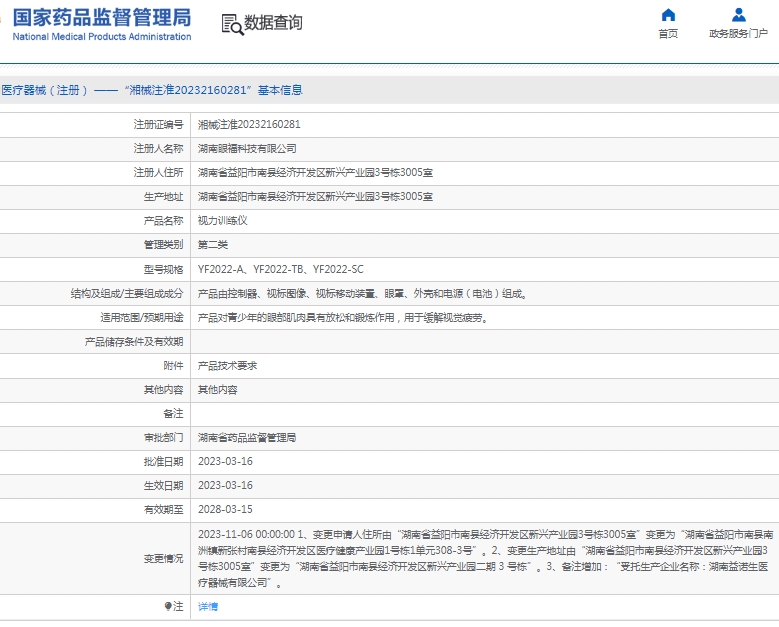Click the 型号规格 row label
Image resolution: width=779 pixels, height=627 pixels.
point(163,269)
